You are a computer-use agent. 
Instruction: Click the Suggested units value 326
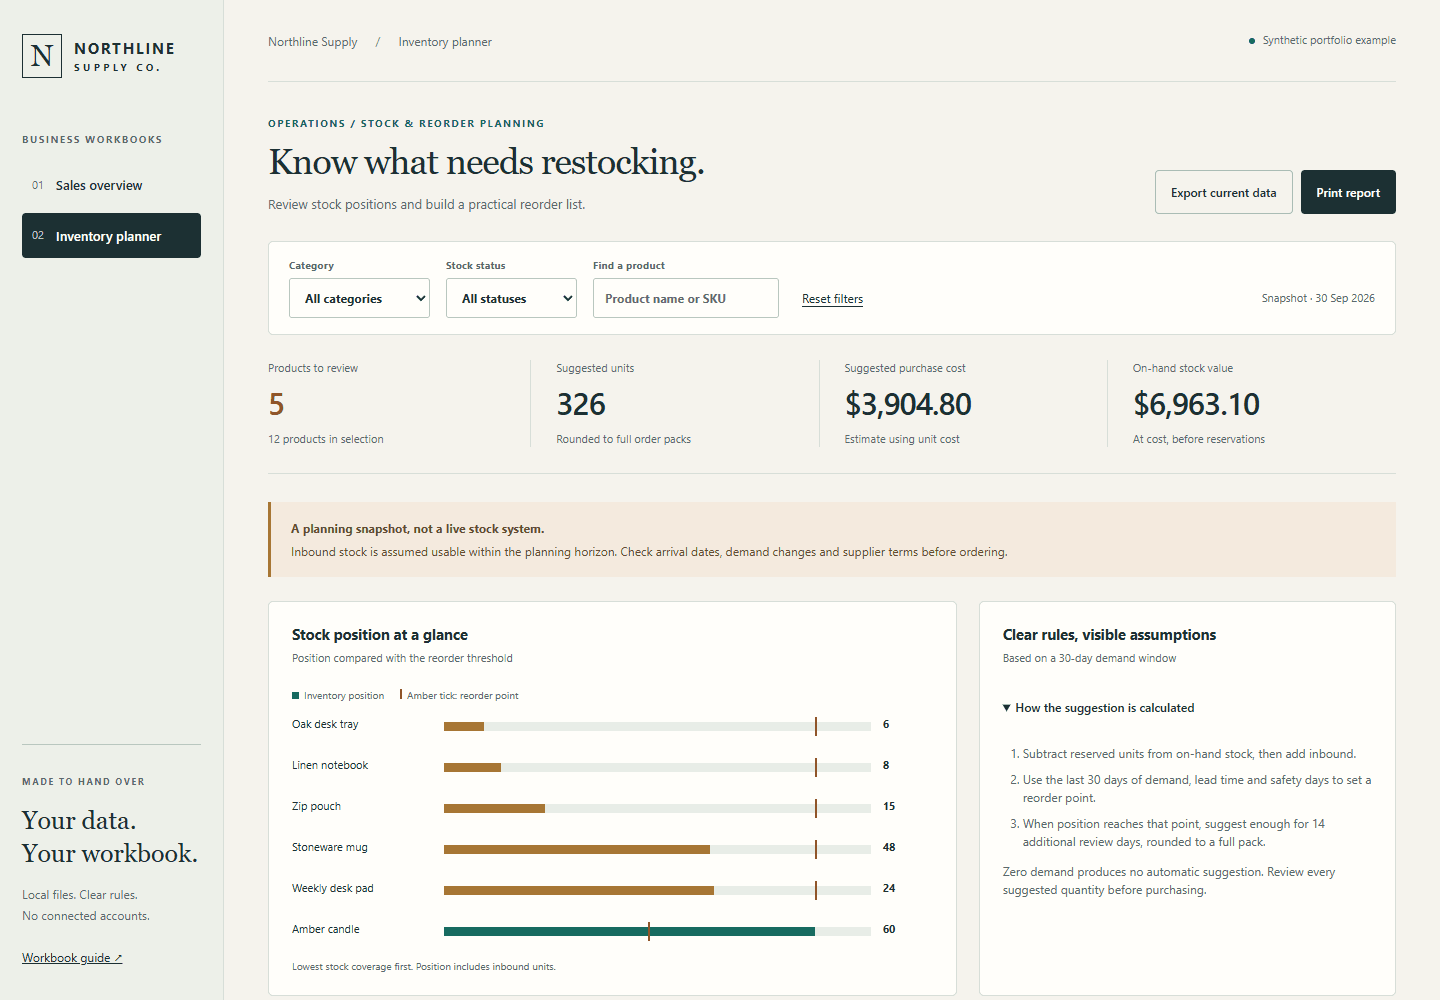(581, 404)
